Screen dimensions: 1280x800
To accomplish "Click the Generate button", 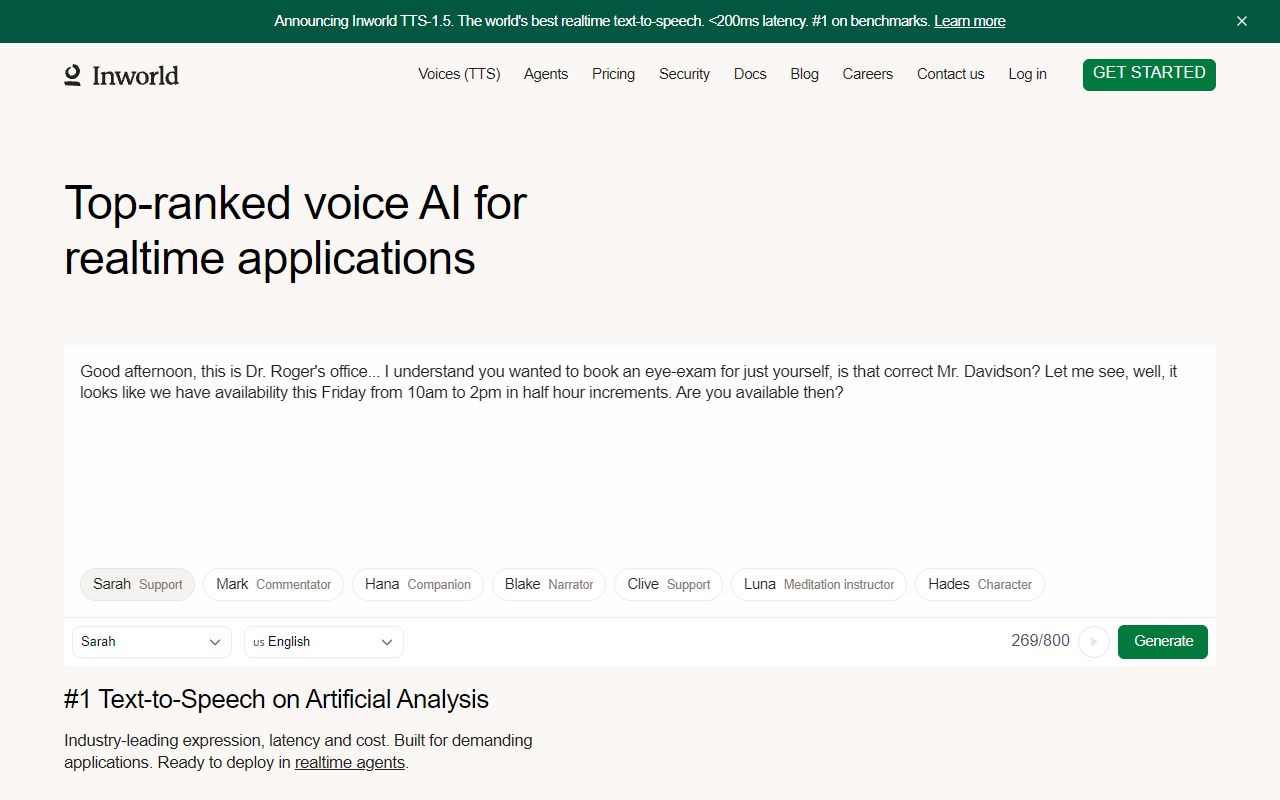I will tap(1162, 642).
